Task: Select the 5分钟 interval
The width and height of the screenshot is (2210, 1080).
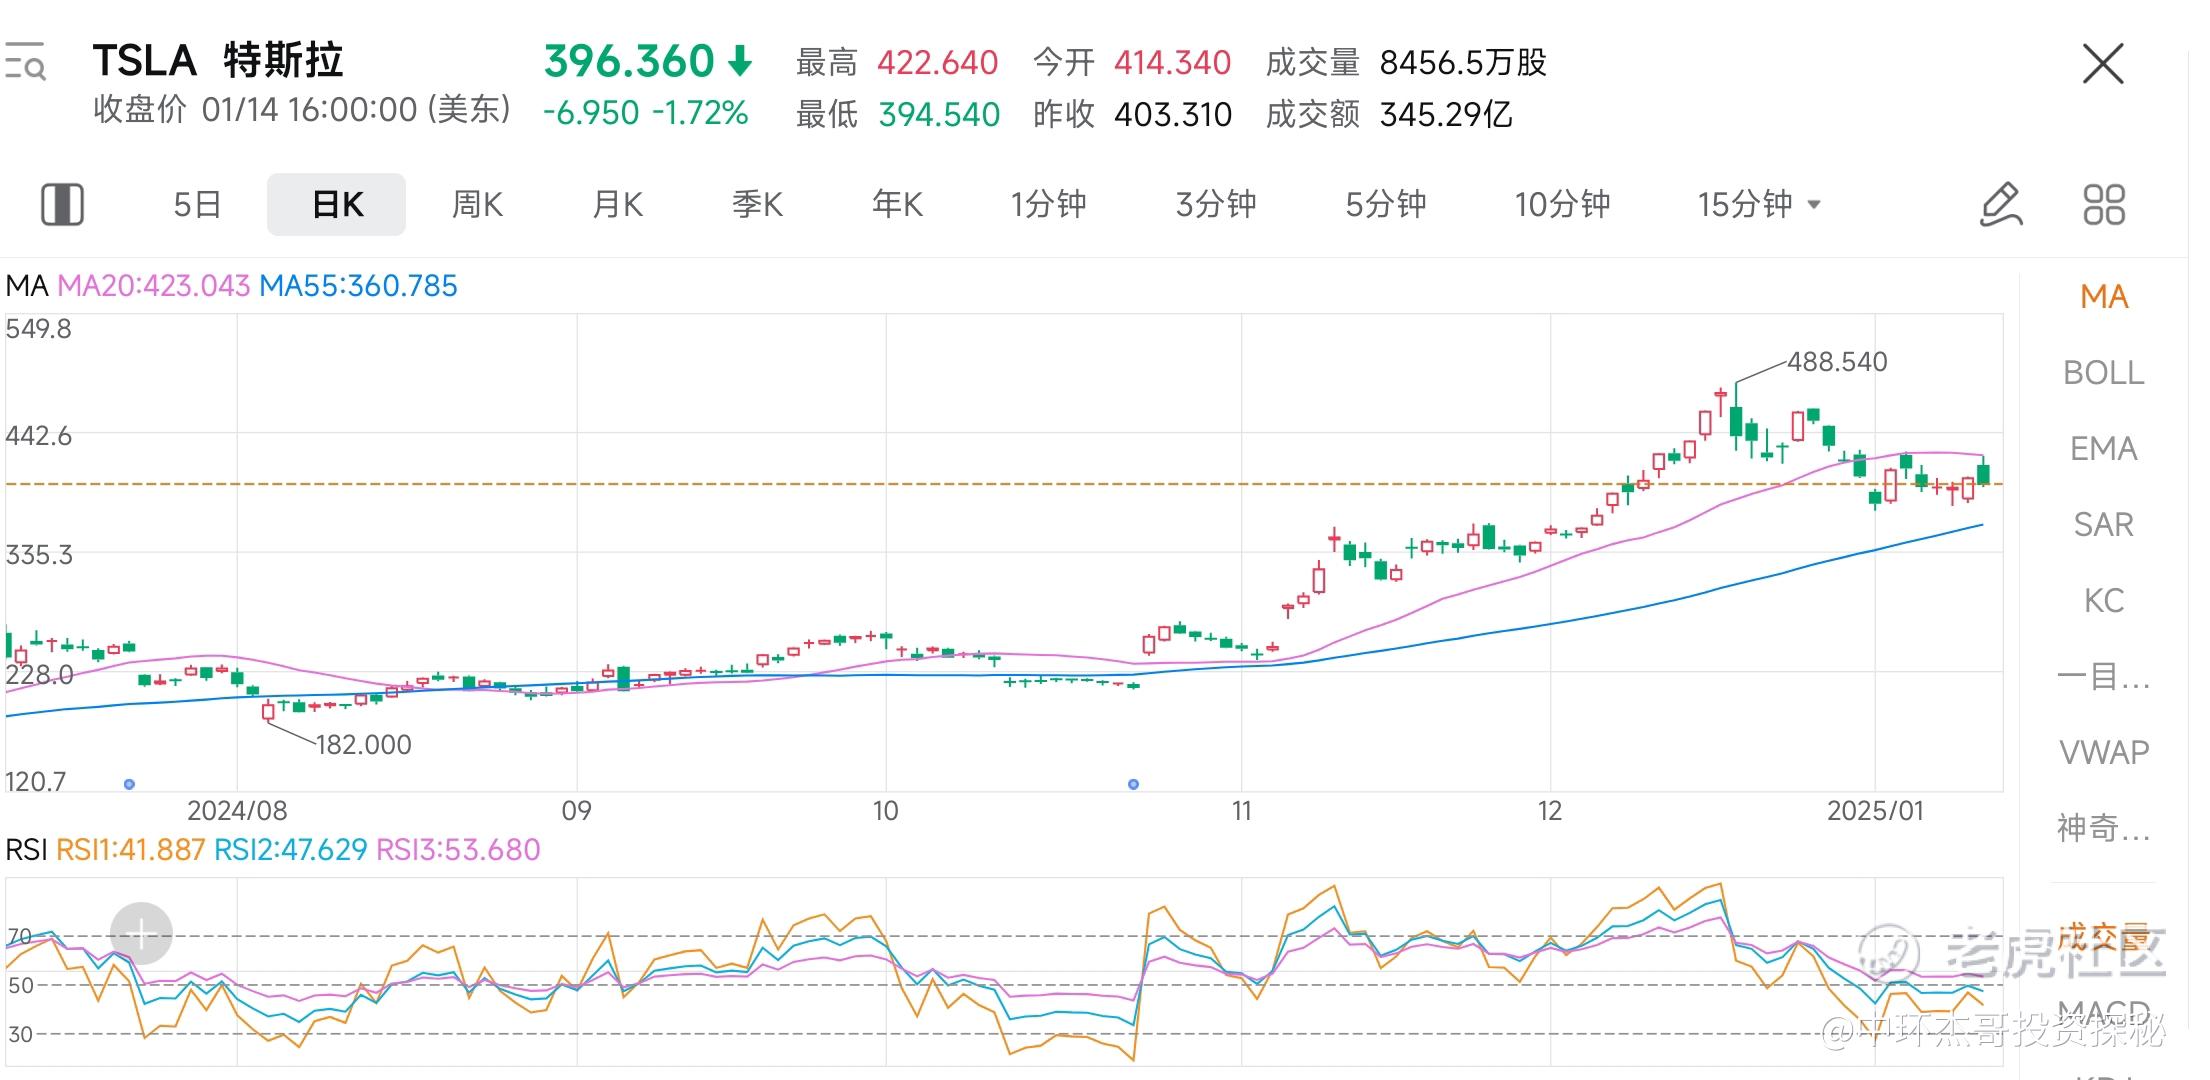Action: (x=1386, y=204)
